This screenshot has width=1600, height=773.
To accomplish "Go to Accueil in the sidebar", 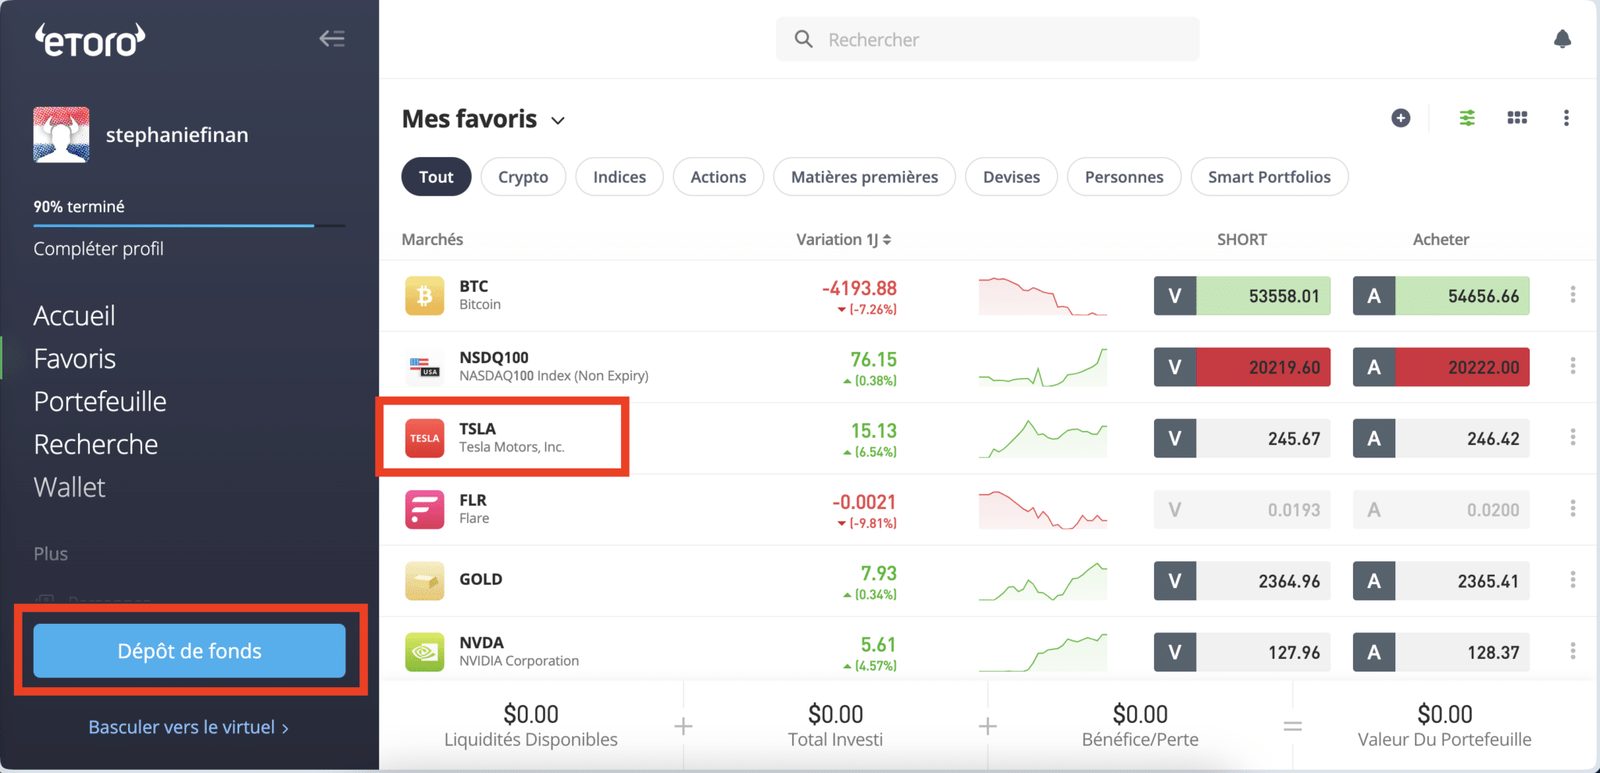I will [74, 316].
